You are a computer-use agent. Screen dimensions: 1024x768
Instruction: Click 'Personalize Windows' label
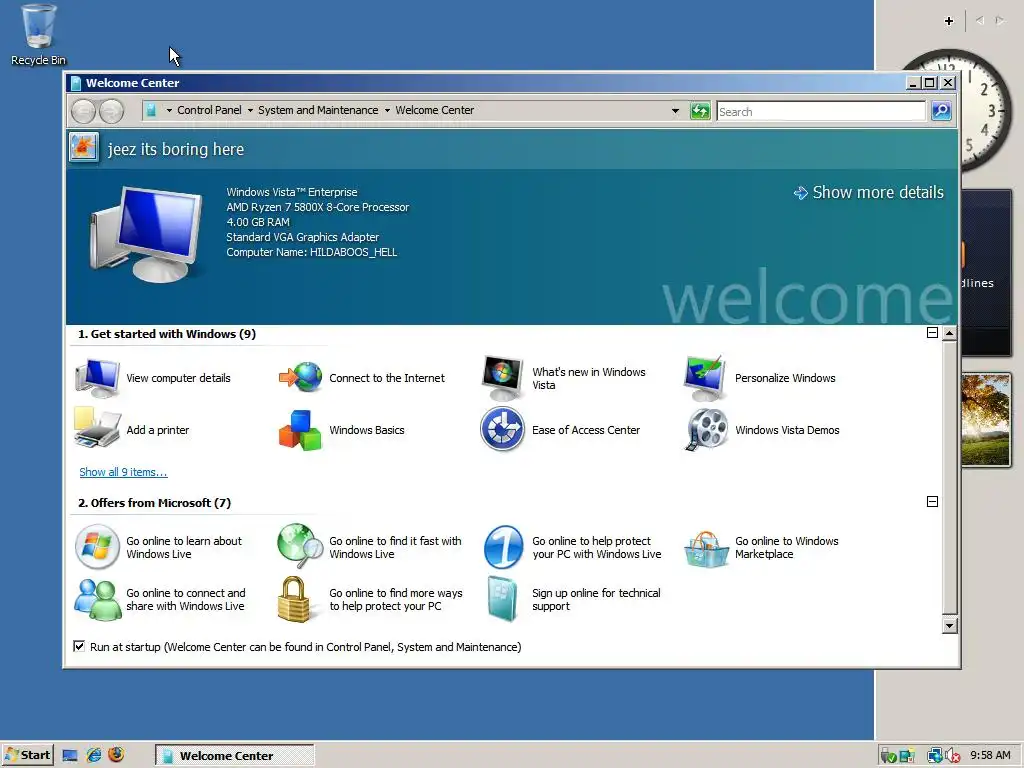(785, 378)
